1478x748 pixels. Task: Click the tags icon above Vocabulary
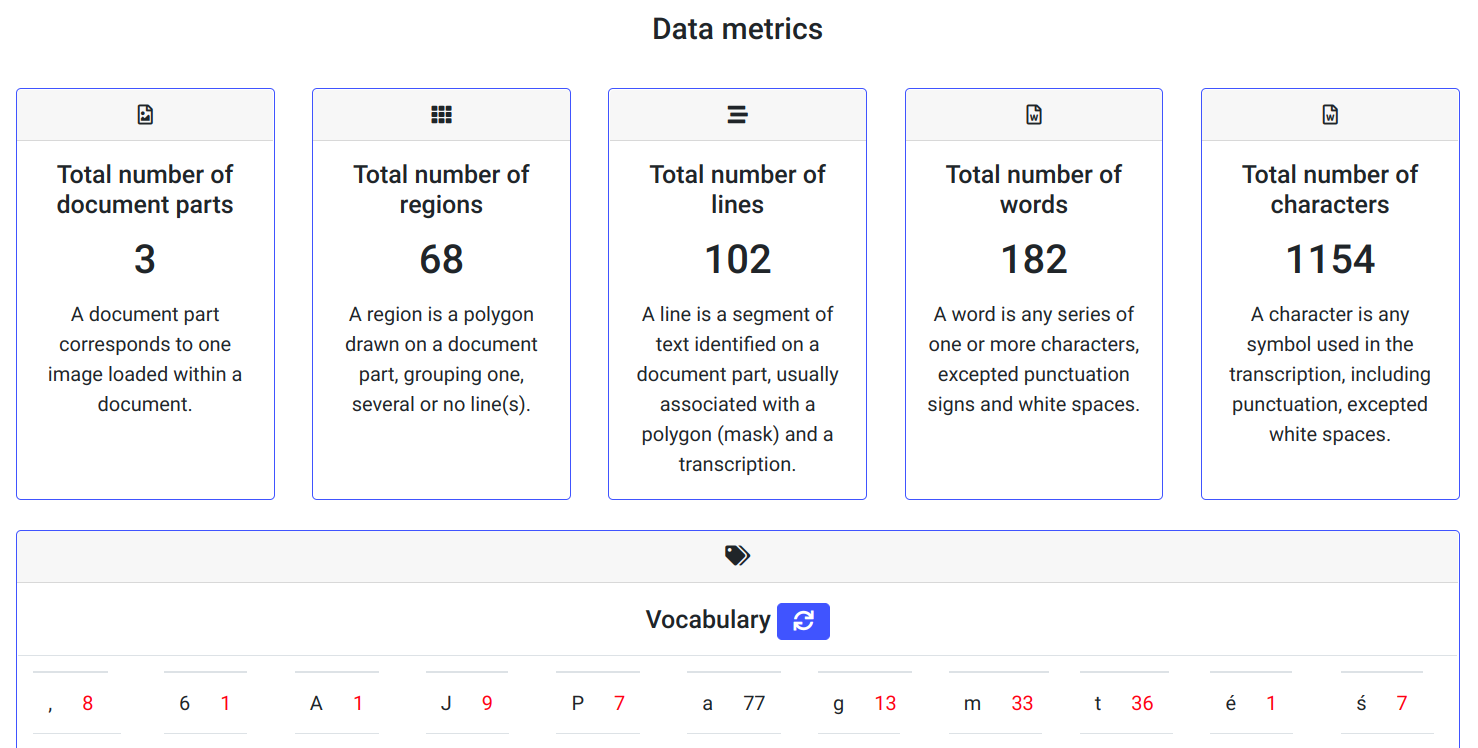pyautogui.click(x=737, y=556)
